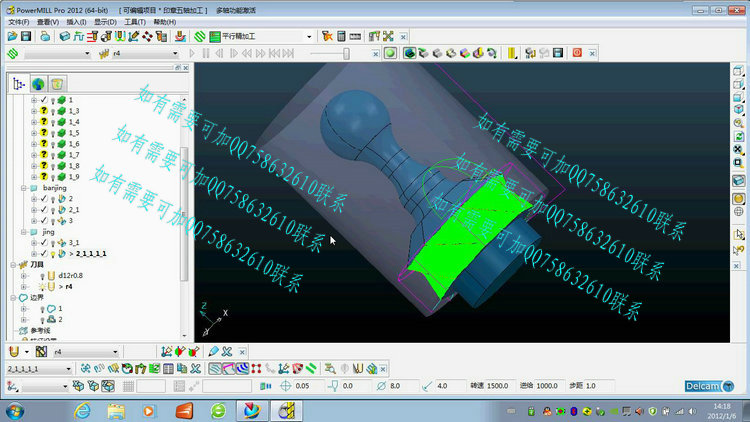This screenshot has width=750, height=422.
Task: Click the toolpath table icon
Action: click(168, 369)
